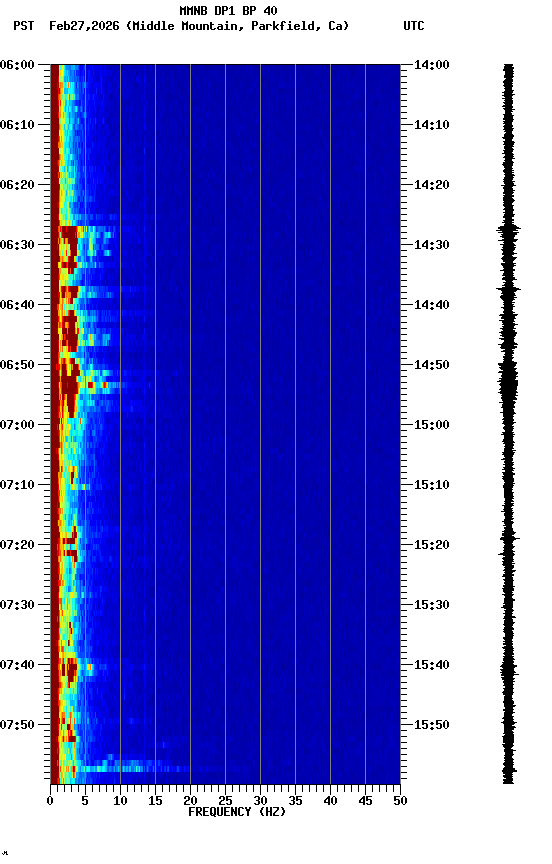This screenshot has width=552, height=864.
Task: Click the UTC time label '15:20'
Action: tap(431, 545)
